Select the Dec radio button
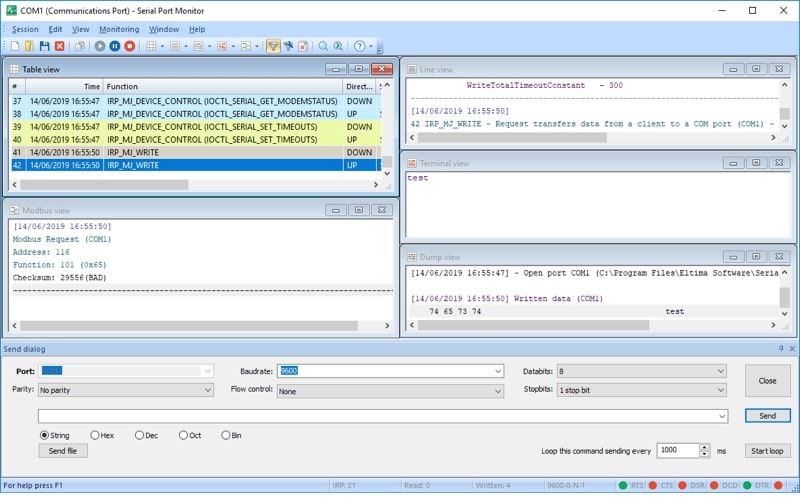This screenshot has height=500, width=800. point(139,435)
